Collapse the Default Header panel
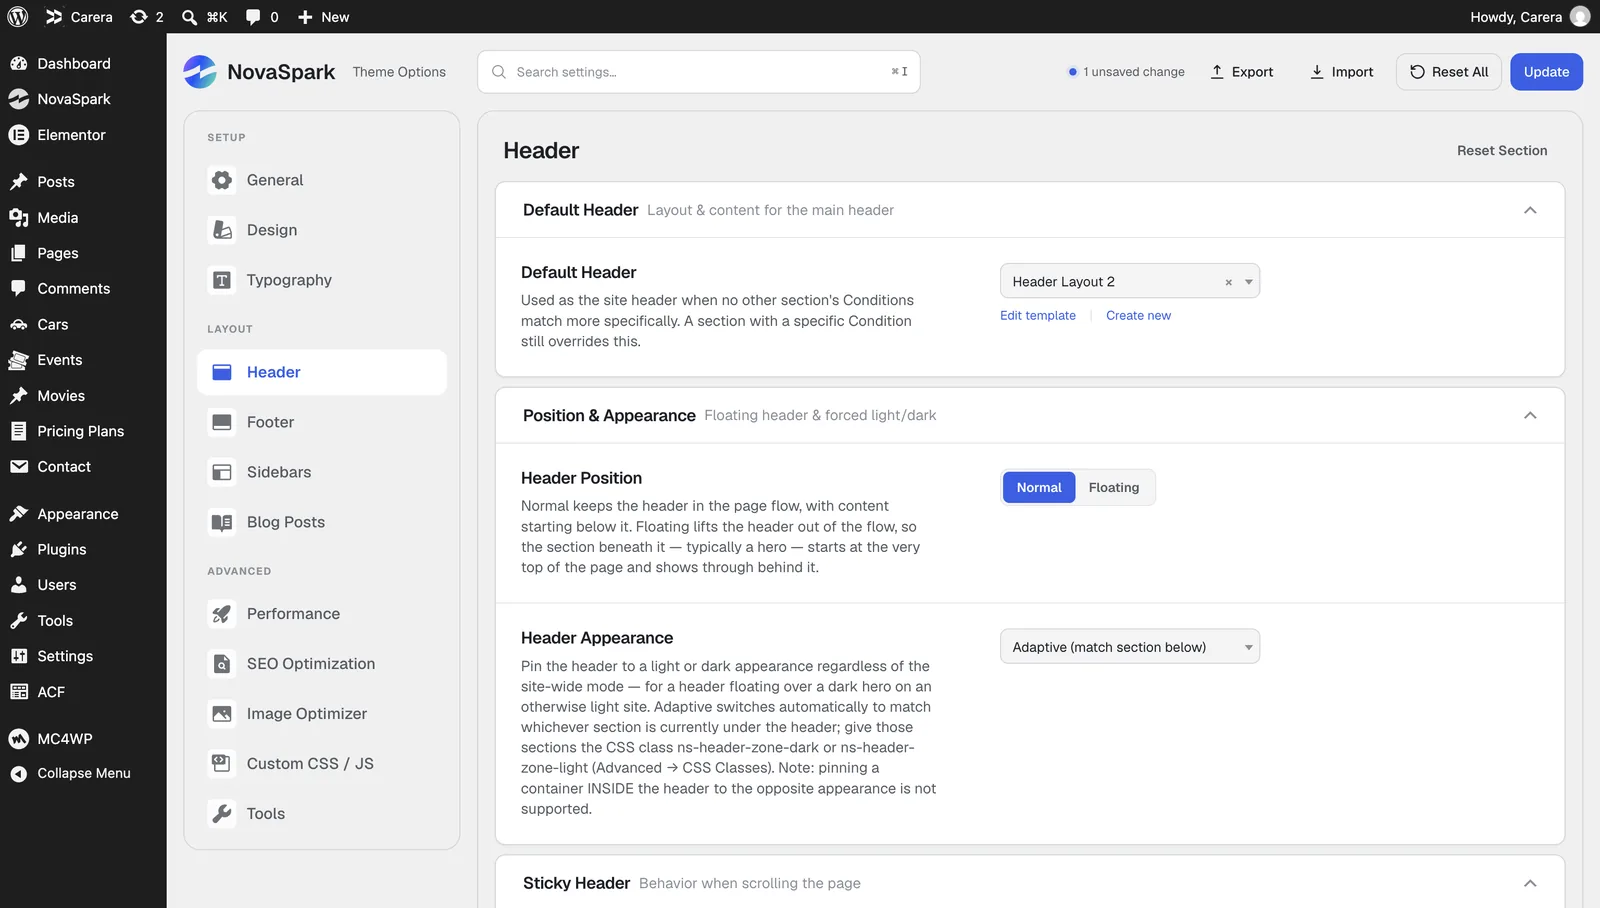The width and height of the screenshot is (1600, 908). click(1530, 210)
